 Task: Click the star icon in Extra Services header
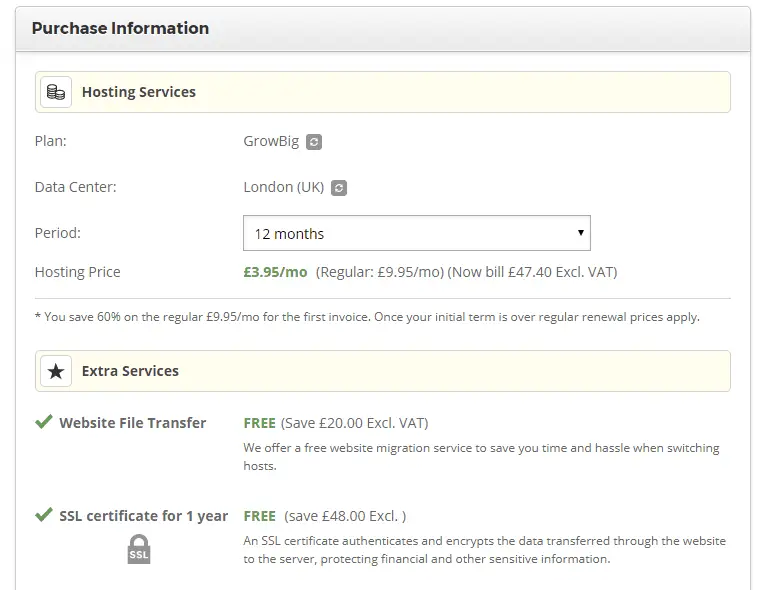click(x=56, y=371)
